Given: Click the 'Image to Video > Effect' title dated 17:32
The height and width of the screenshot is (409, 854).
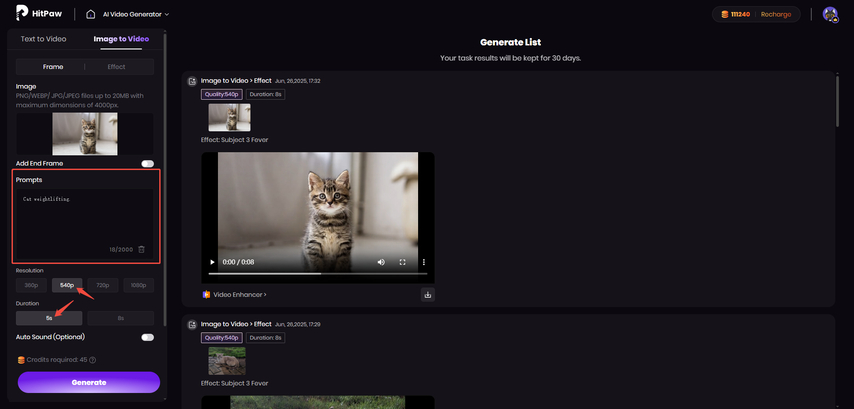Looking at the screenshot, I should (236, 81).
